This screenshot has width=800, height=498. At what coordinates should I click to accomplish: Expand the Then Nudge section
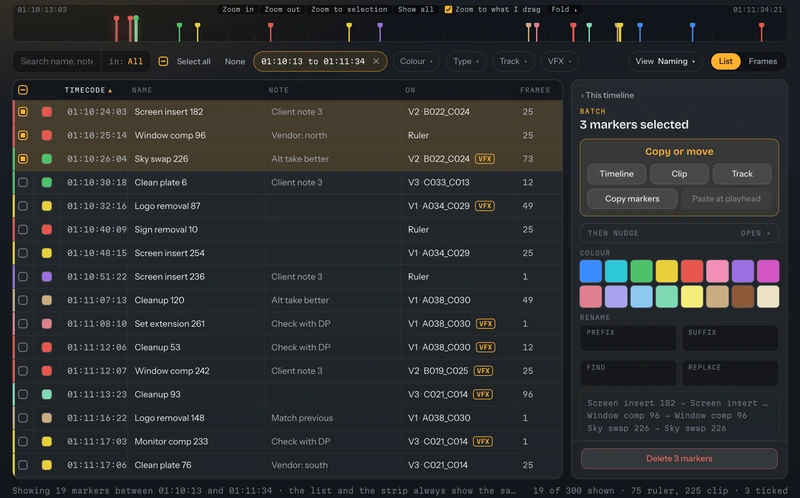[x=679, y=233]
